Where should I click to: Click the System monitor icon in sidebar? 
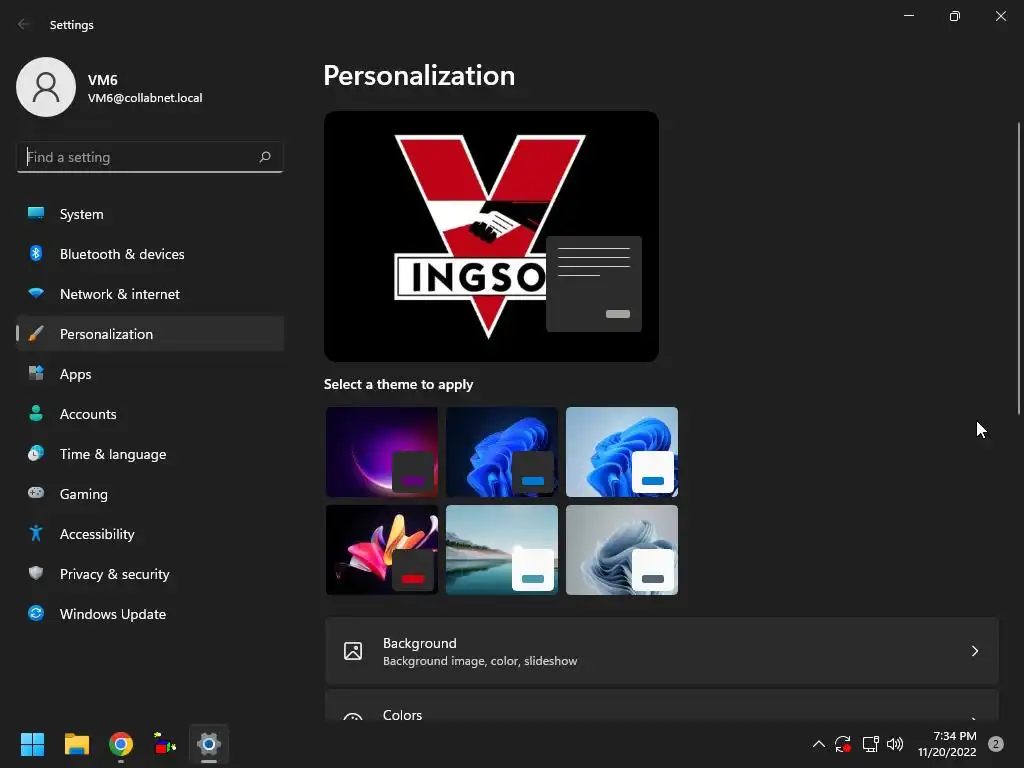36,213
